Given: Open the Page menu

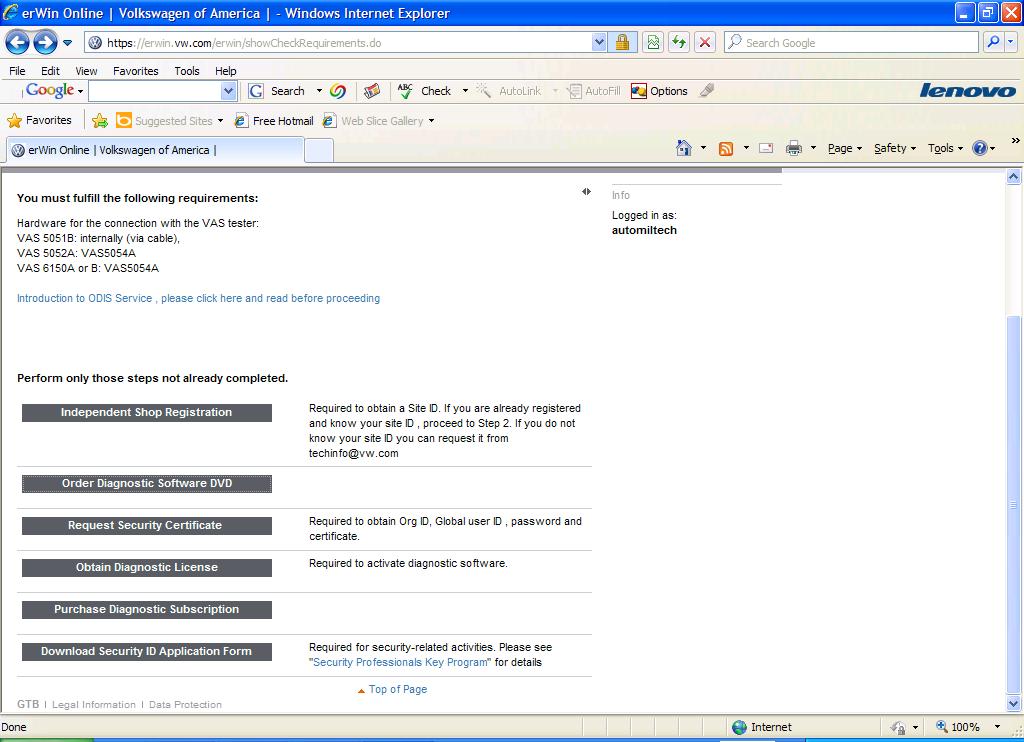Looking at the screenshot, I should tap(845, 148).
